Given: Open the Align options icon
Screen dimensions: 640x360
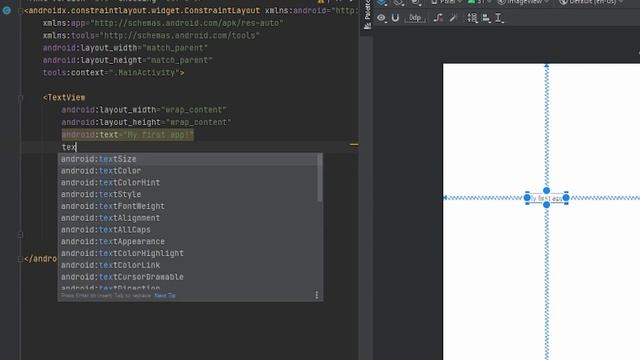Looking at the screenshot, I should [486, 18].
